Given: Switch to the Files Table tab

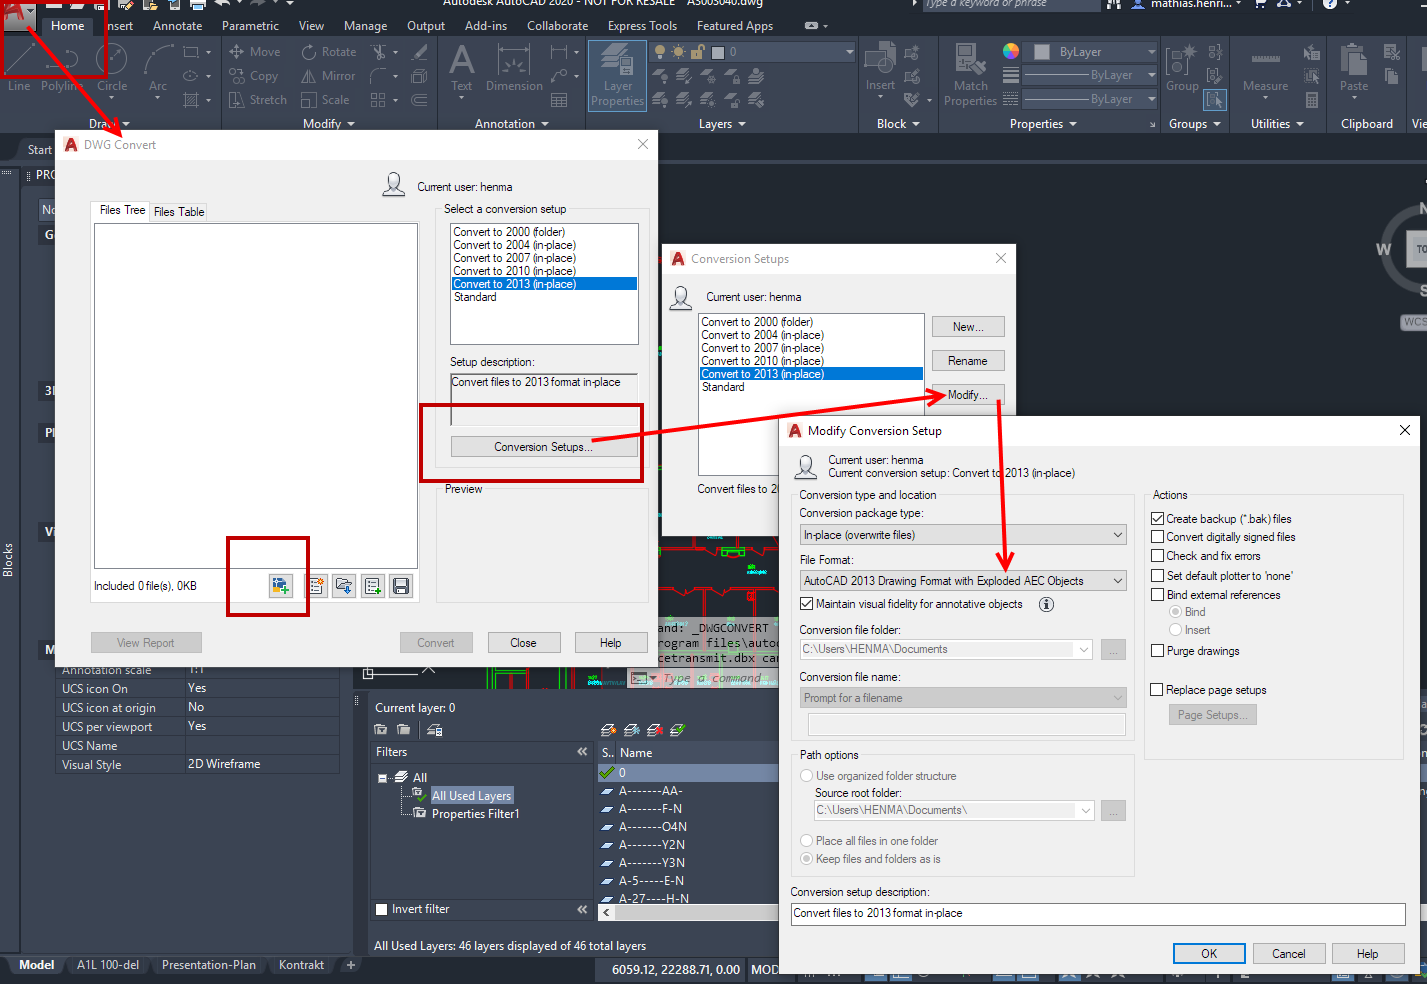Looking at the screenshot, I should pos(179,212).
